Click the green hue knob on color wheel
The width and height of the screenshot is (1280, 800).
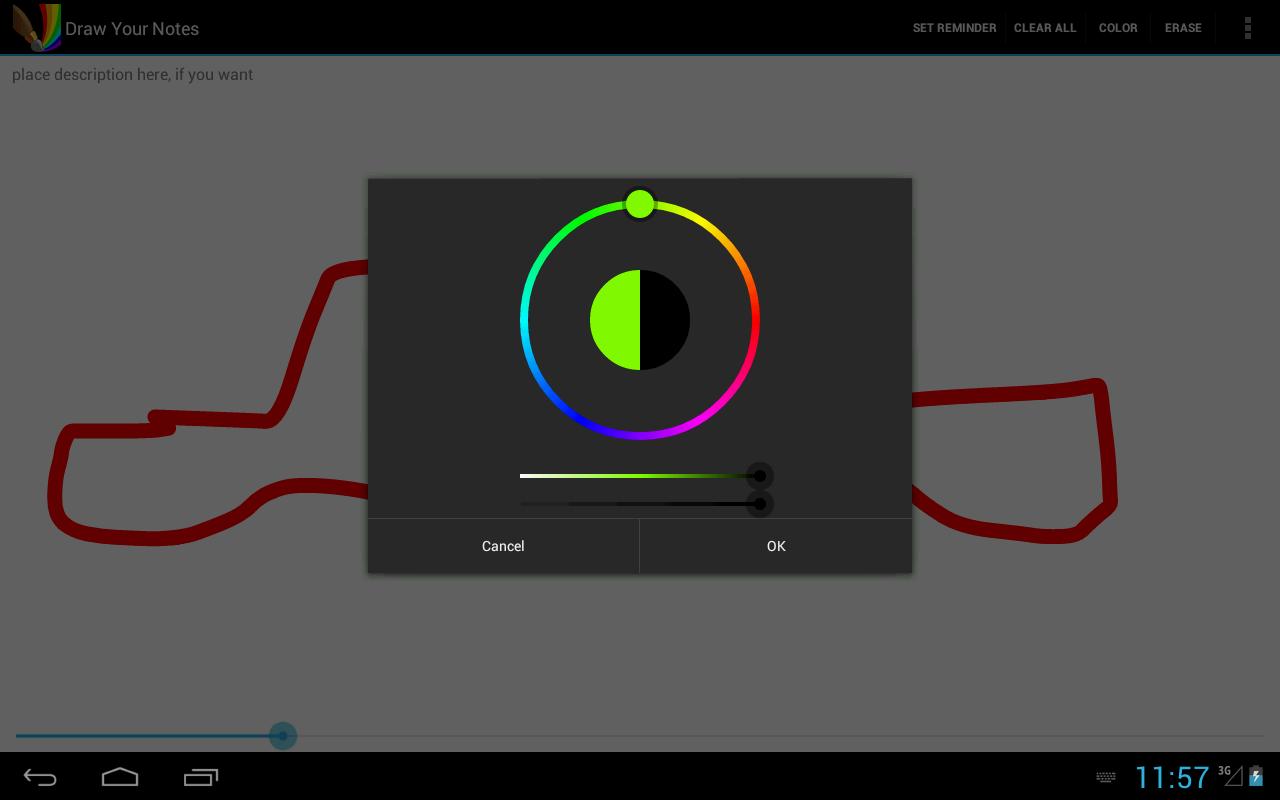[640, 204]
